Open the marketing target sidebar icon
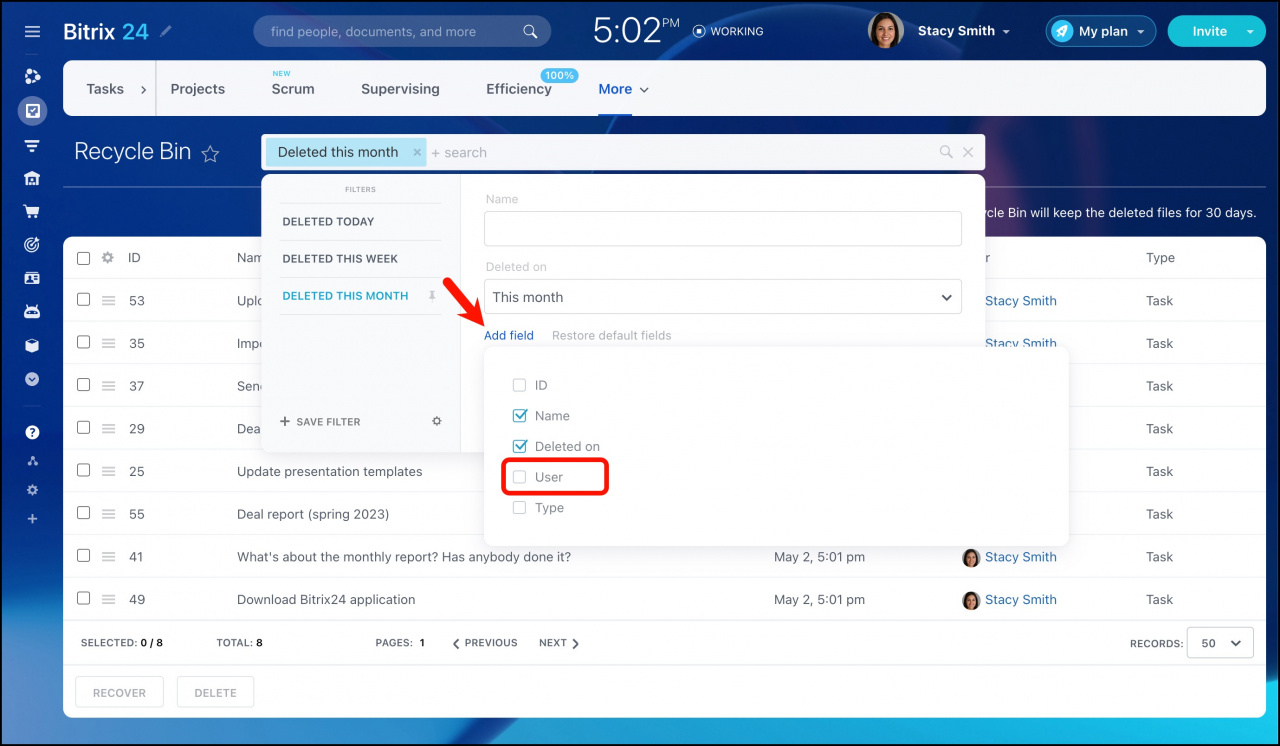 (32, 245)
